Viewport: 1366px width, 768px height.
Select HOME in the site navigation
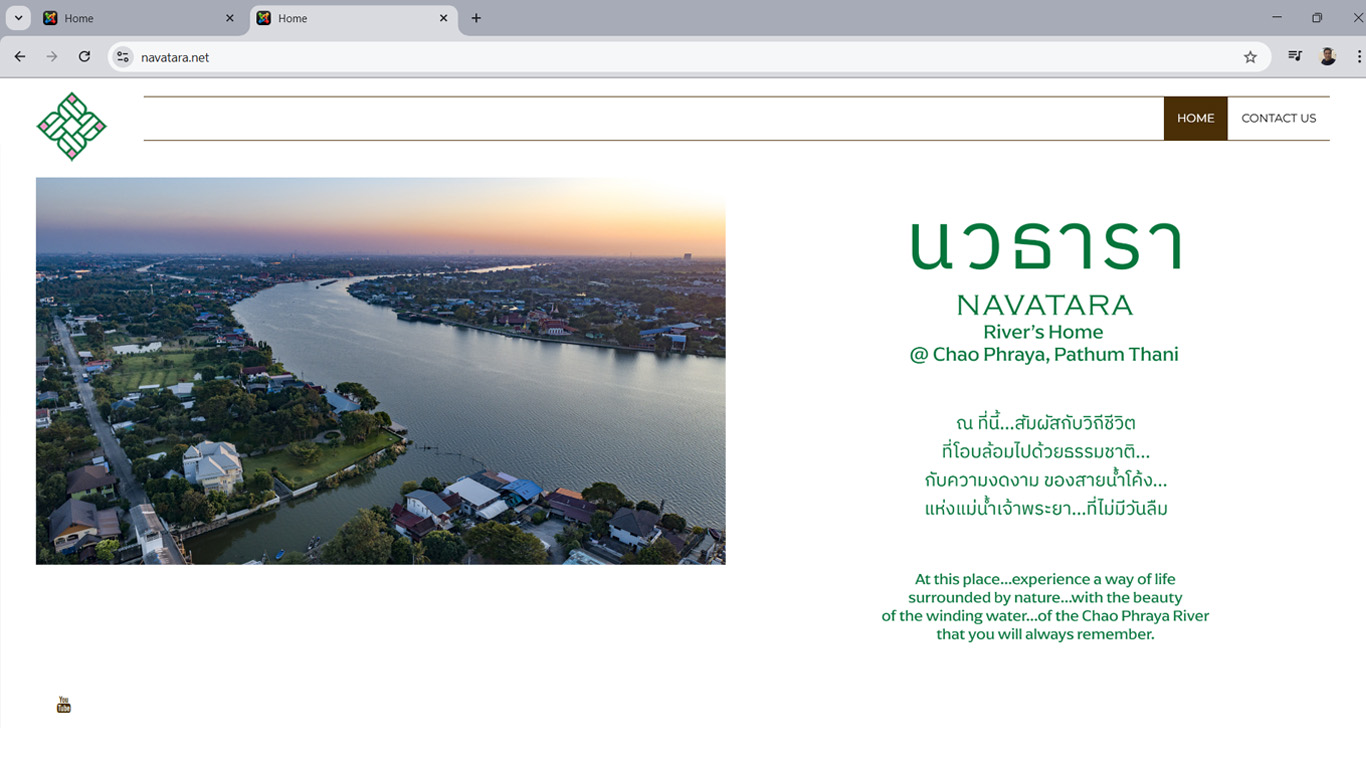pos(1195,118)
